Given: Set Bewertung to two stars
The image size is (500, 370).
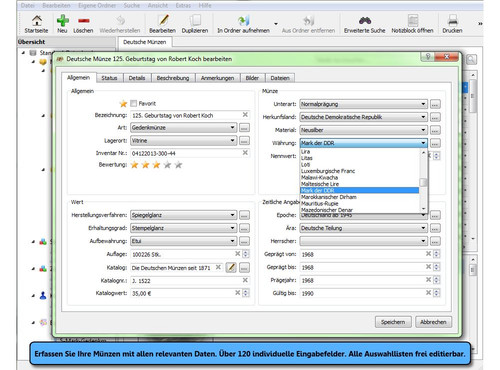Looking at the screenshot, I should (x=145, y=165).
